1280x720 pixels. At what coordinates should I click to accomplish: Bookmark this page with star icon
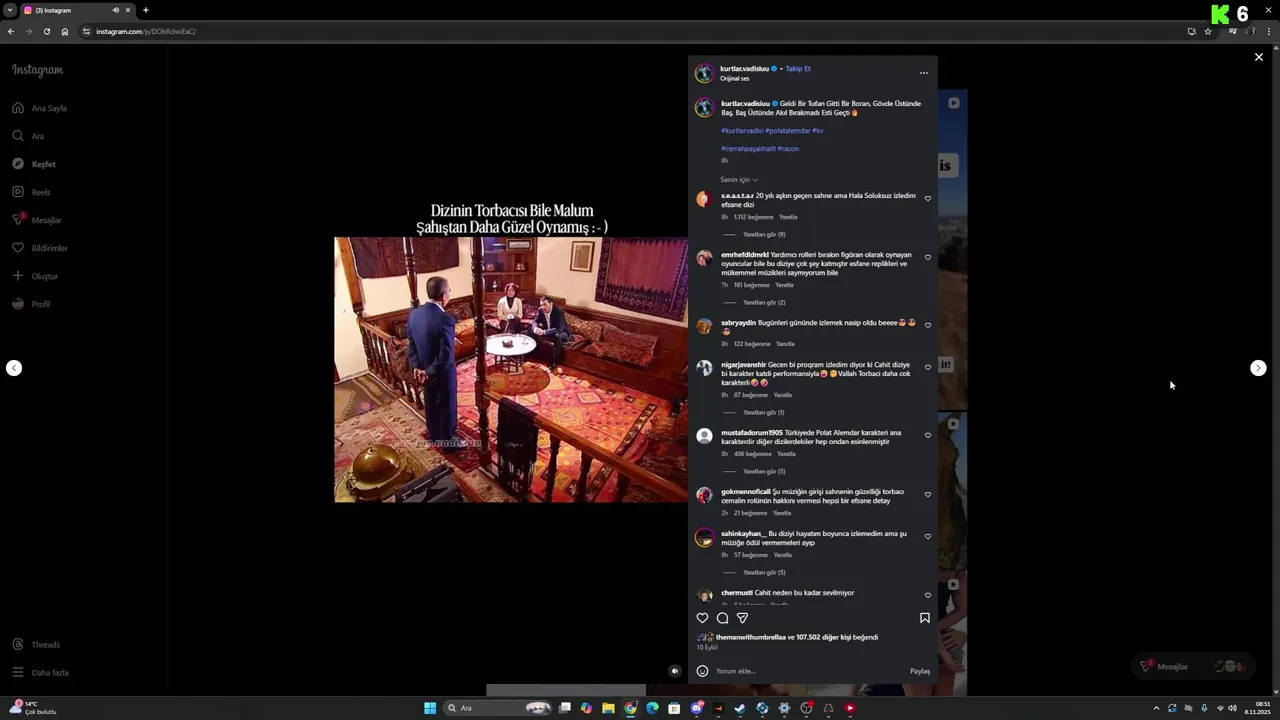(x=1208, y=31)
